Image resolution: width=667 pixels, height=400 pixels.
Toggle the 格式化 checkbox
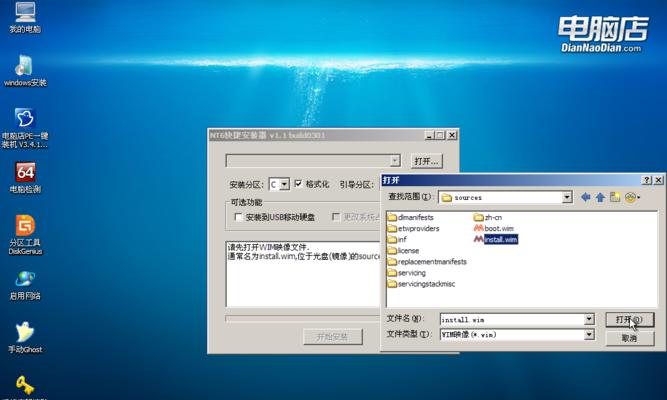298,183
